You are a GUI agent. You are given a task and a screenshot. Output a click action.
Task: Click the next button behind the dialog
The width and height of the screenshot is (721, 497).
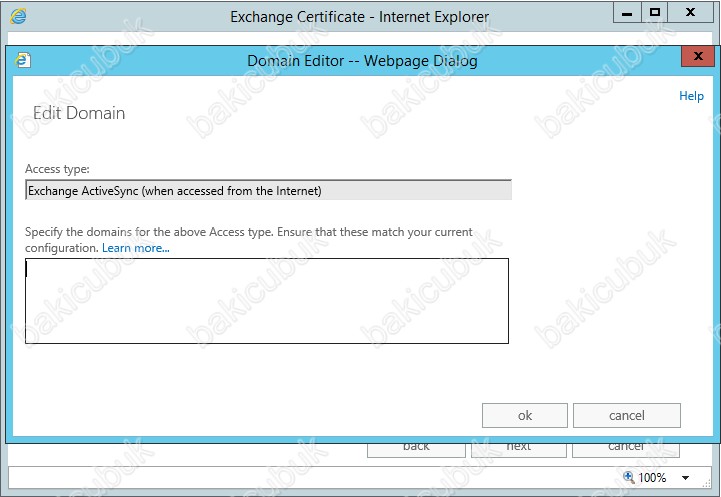[x=518, y=448]
